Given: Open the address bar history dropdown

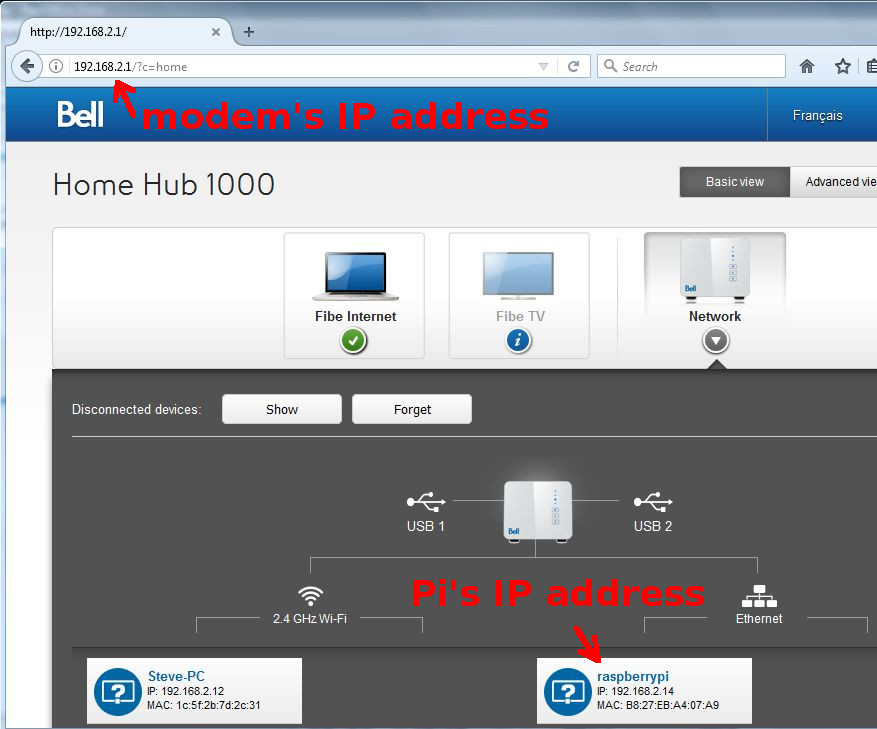Looking at the screenshot, I should tap(543, 67).
